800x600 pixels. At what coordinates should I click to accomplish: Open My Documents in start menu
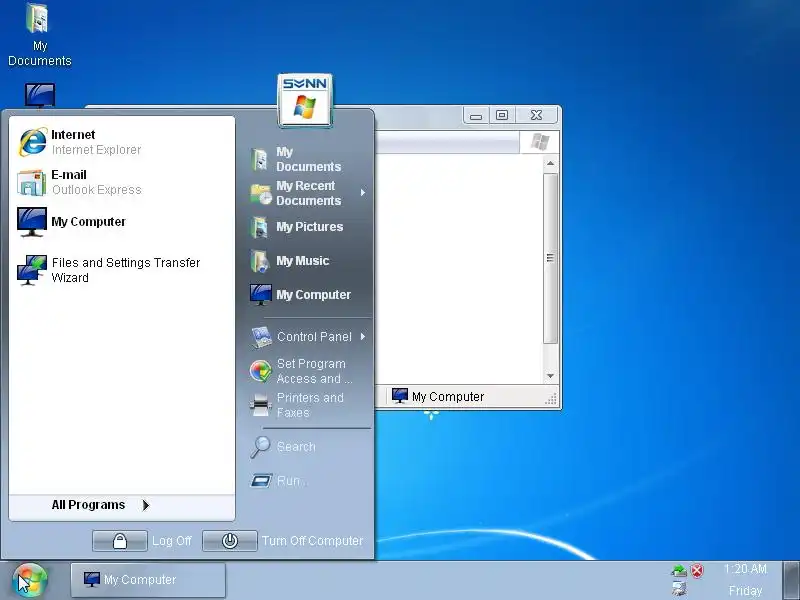pyautogui.click(x=308, y=159)
